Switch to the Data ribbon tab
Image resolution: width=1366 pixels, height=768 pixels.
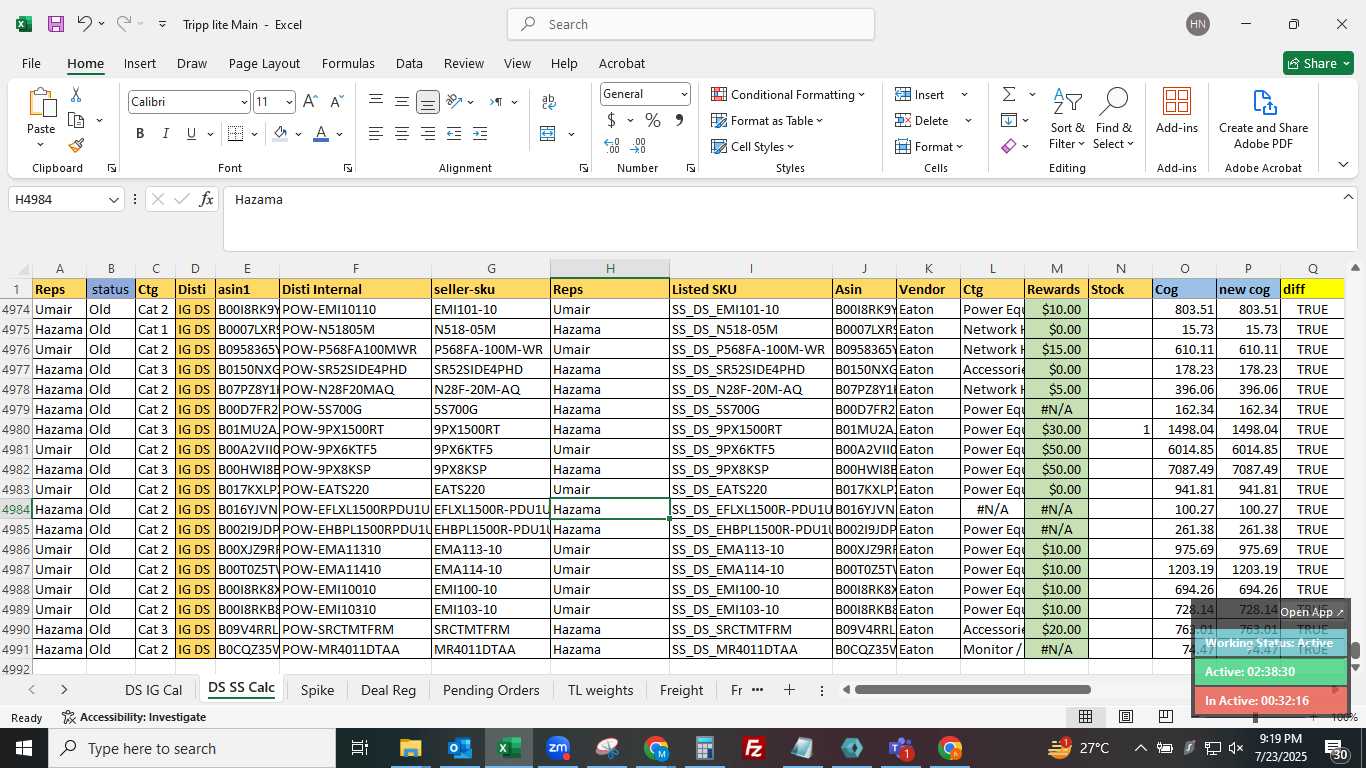click(x=409, y=63)
